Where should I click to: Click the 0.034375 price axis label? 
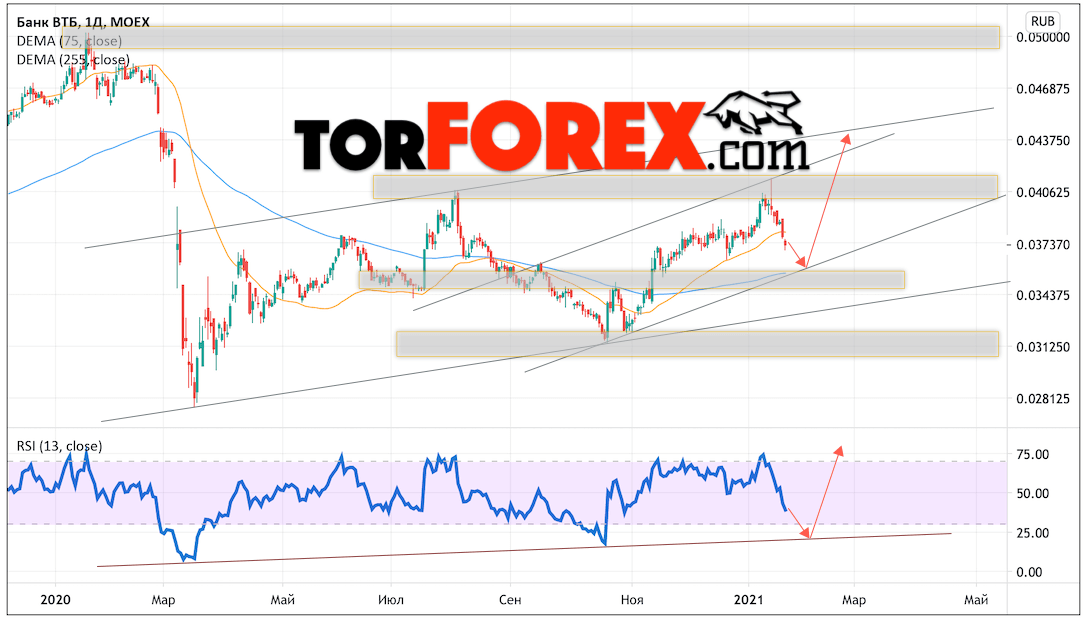[x=1043, y=295]
